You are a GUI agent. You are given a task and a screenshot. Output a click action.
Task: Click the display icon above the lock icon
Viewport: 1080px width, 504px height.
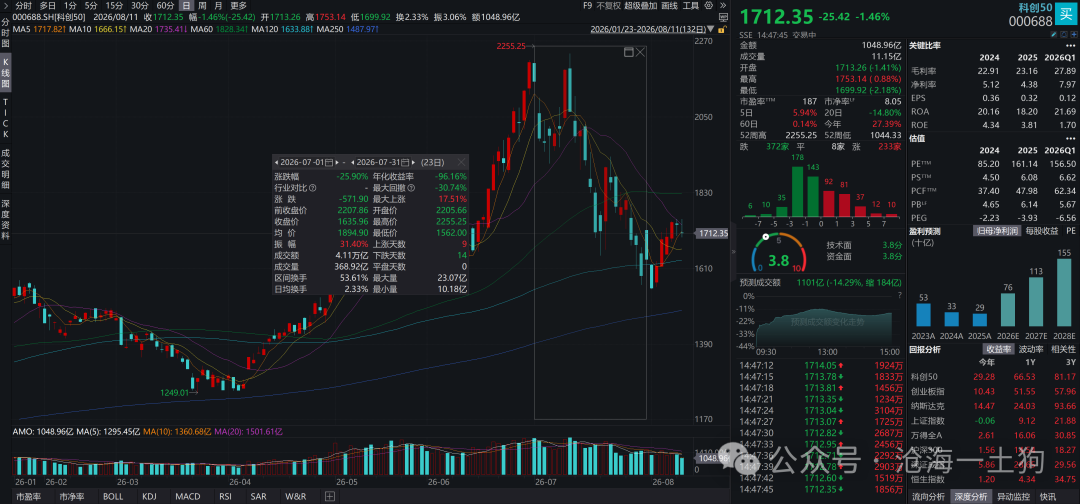coord(723,17)
